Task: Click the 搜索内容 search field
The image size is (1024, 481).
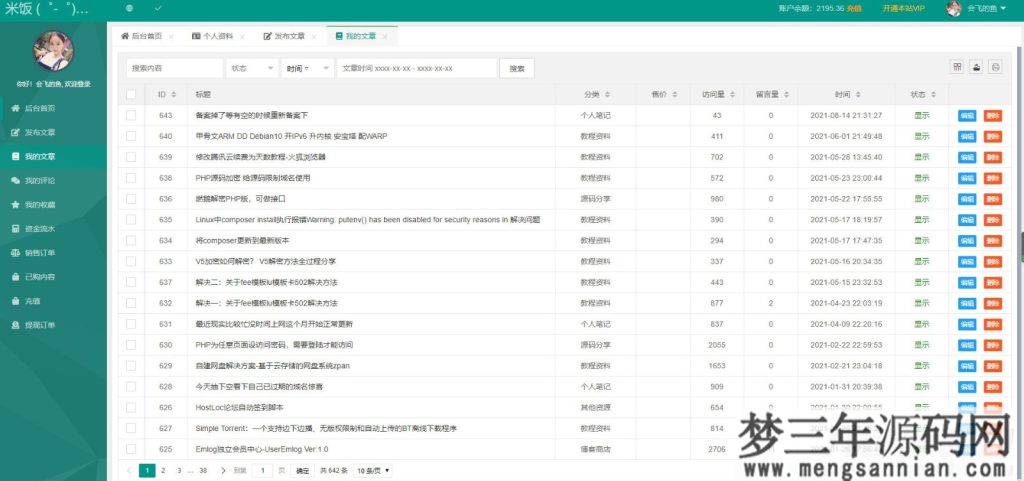Action: tap(174, 68)
